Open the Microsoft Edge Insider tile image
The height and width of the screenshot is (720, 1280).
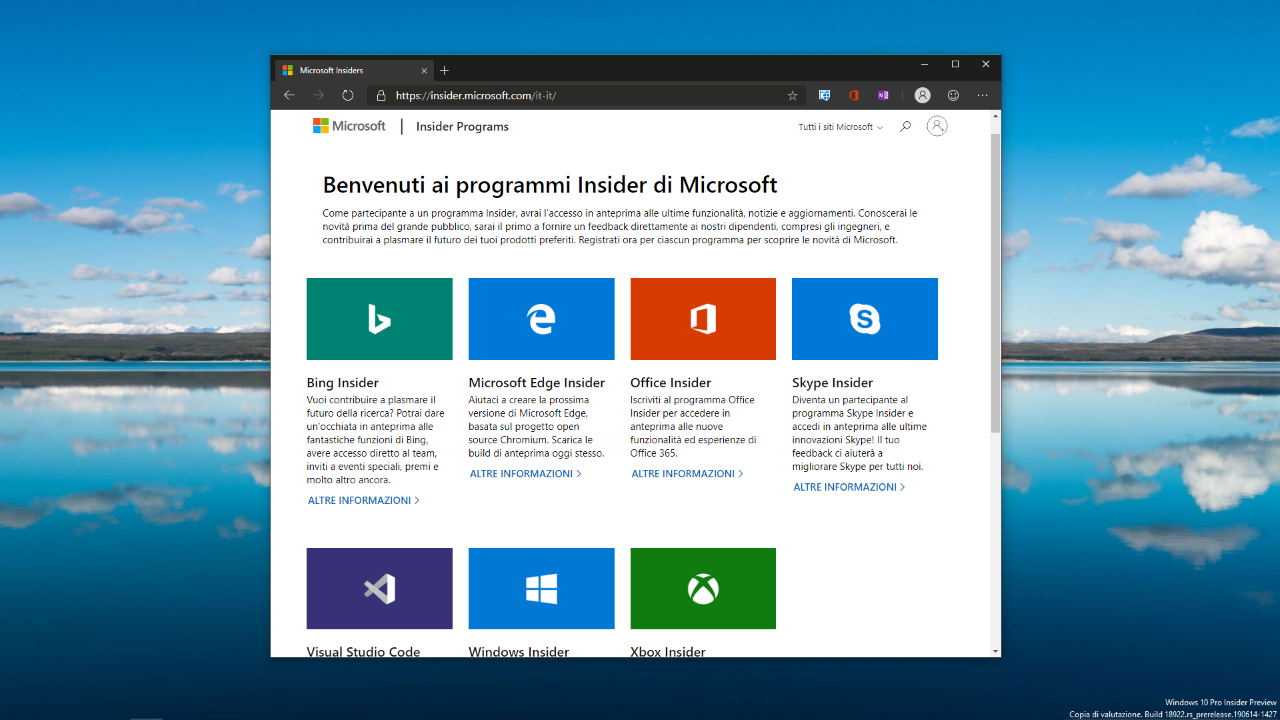pyautogui.click(x=541, y=319)
